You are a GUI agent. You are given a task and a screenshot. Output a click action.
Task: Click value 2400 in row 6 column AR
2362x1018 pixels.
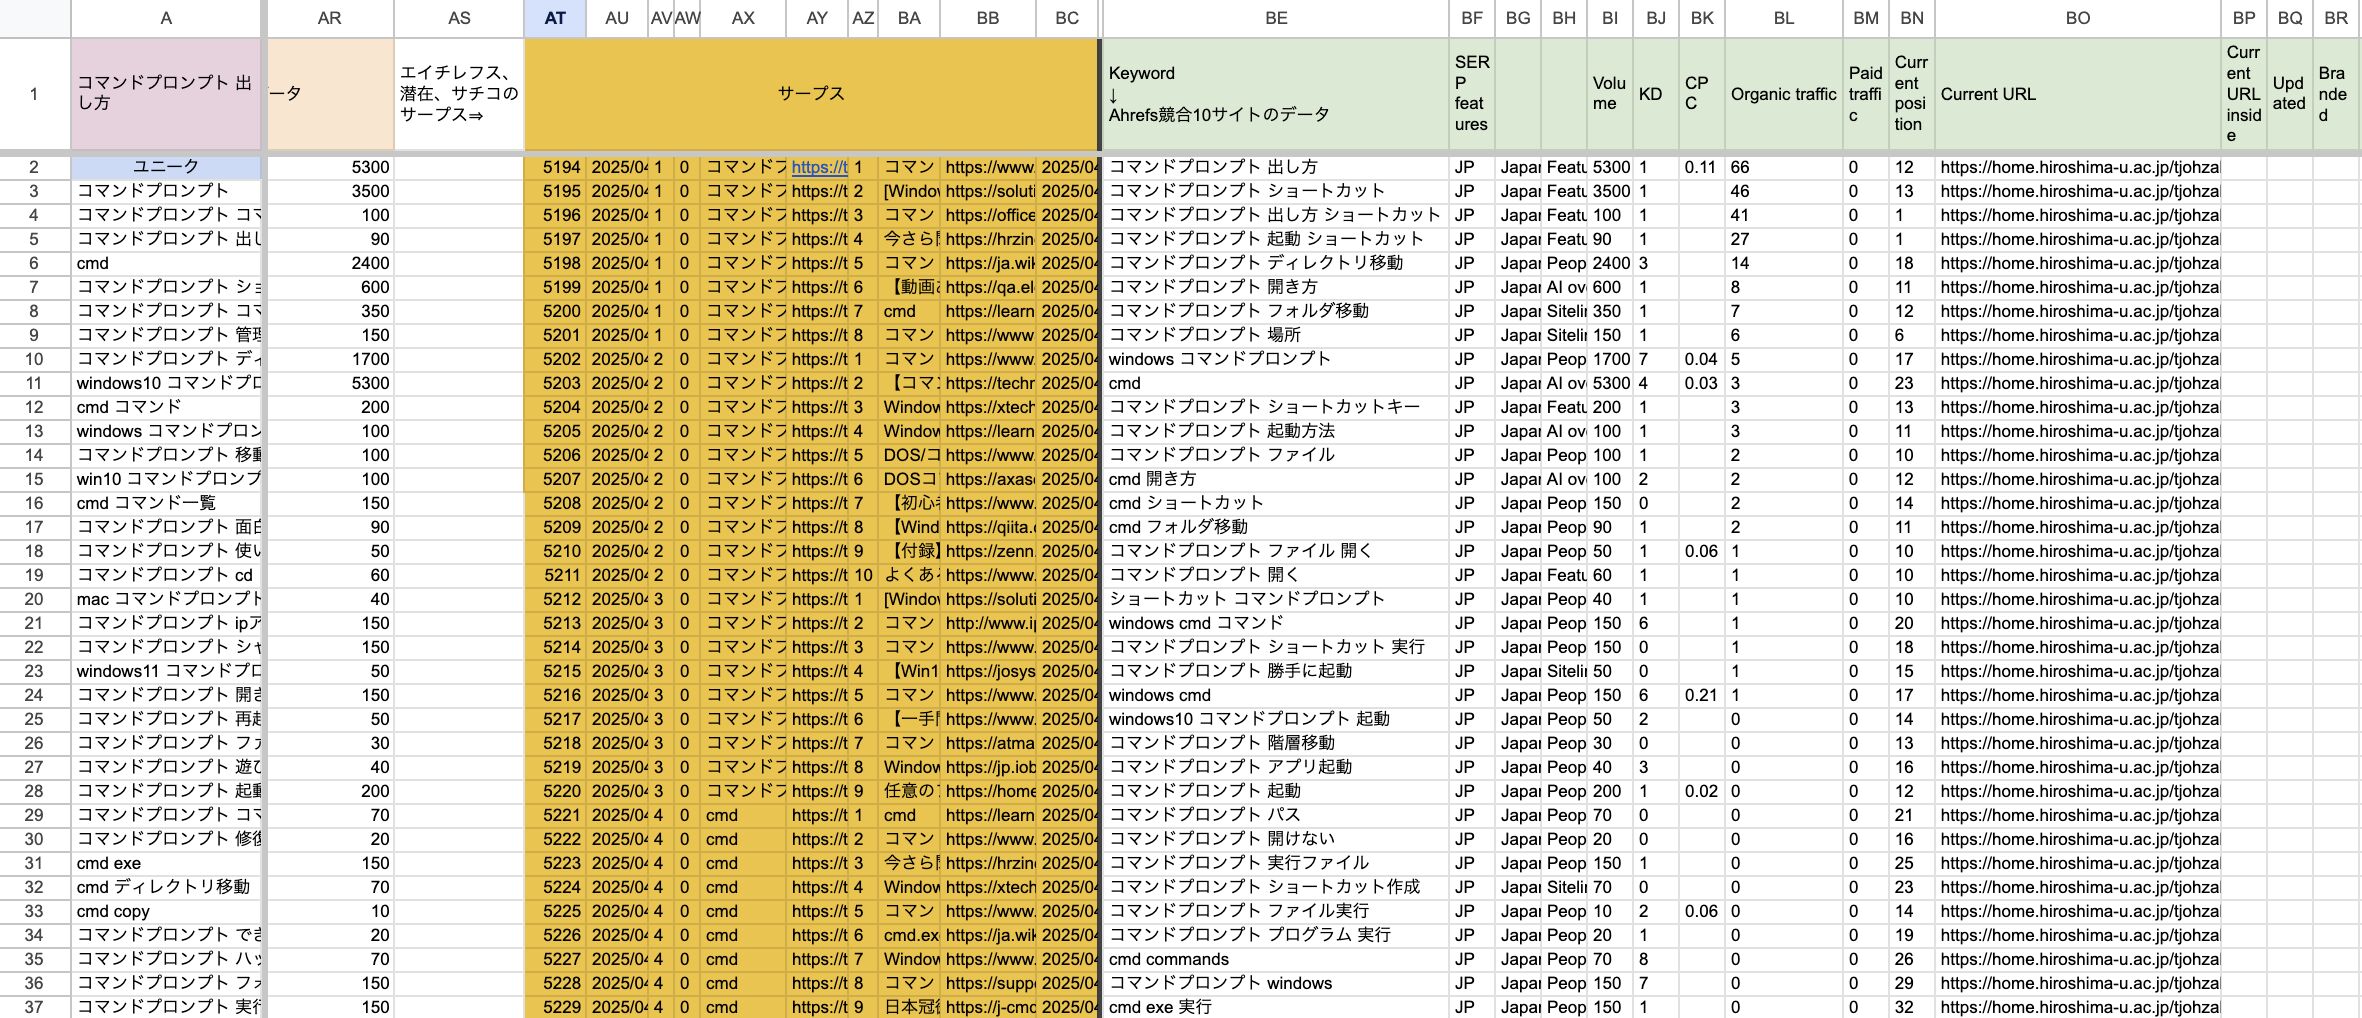point(329,263)
